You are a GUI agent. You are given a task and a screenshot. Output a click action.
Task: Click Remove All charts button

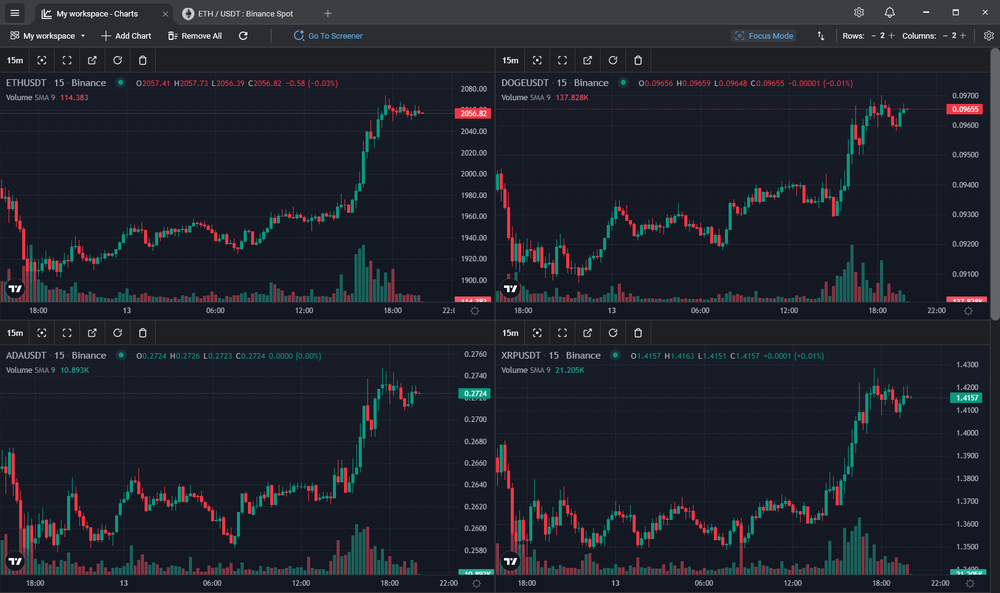click(x=195, y=36)
